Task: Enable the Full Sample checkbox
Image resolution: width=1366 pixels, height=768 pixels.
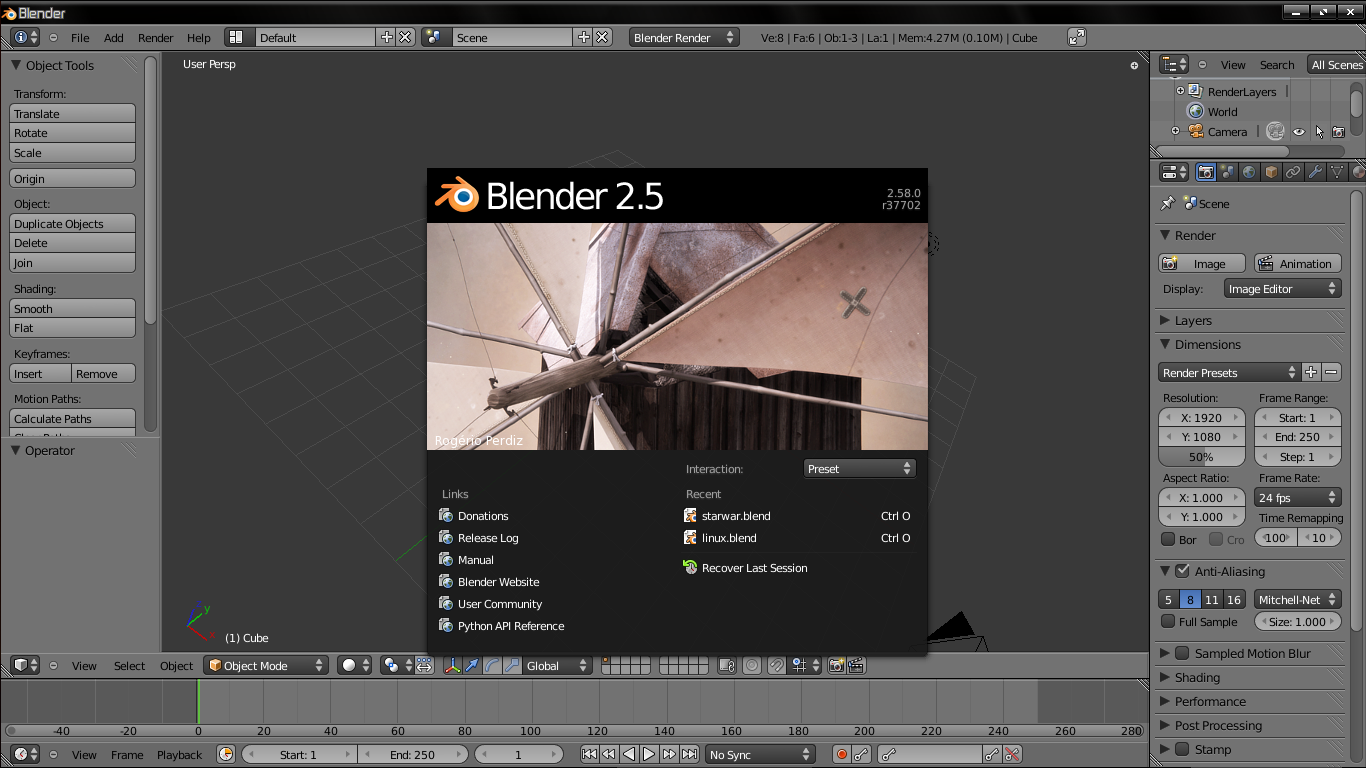Action: [x=1168, y=621]
